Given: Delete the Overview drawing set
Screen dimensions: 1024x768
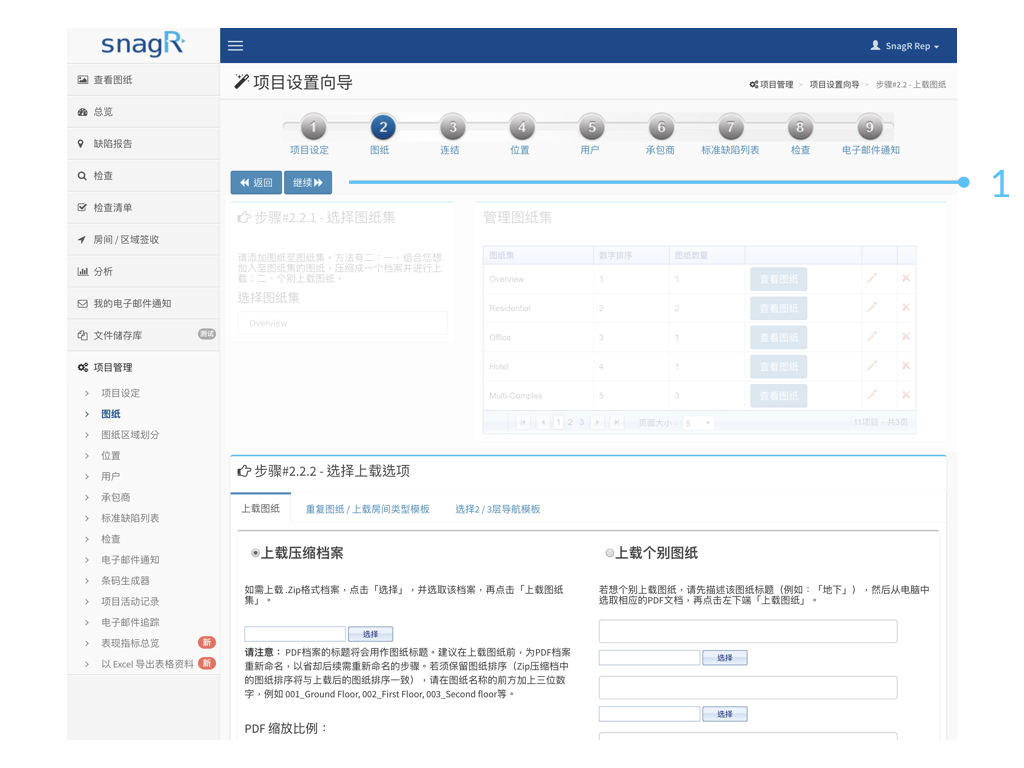Looking at the screenshot, I should point(906,278).
